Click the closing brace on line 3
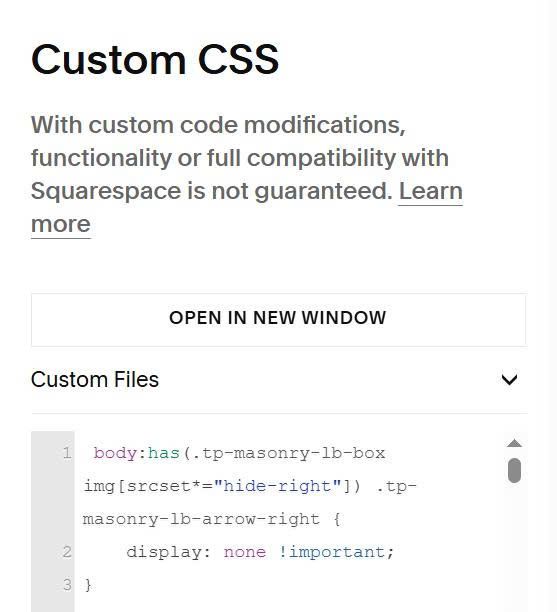The height and width of the screenshot is (612, 557). pyautogui.click(x=88, y=585)
